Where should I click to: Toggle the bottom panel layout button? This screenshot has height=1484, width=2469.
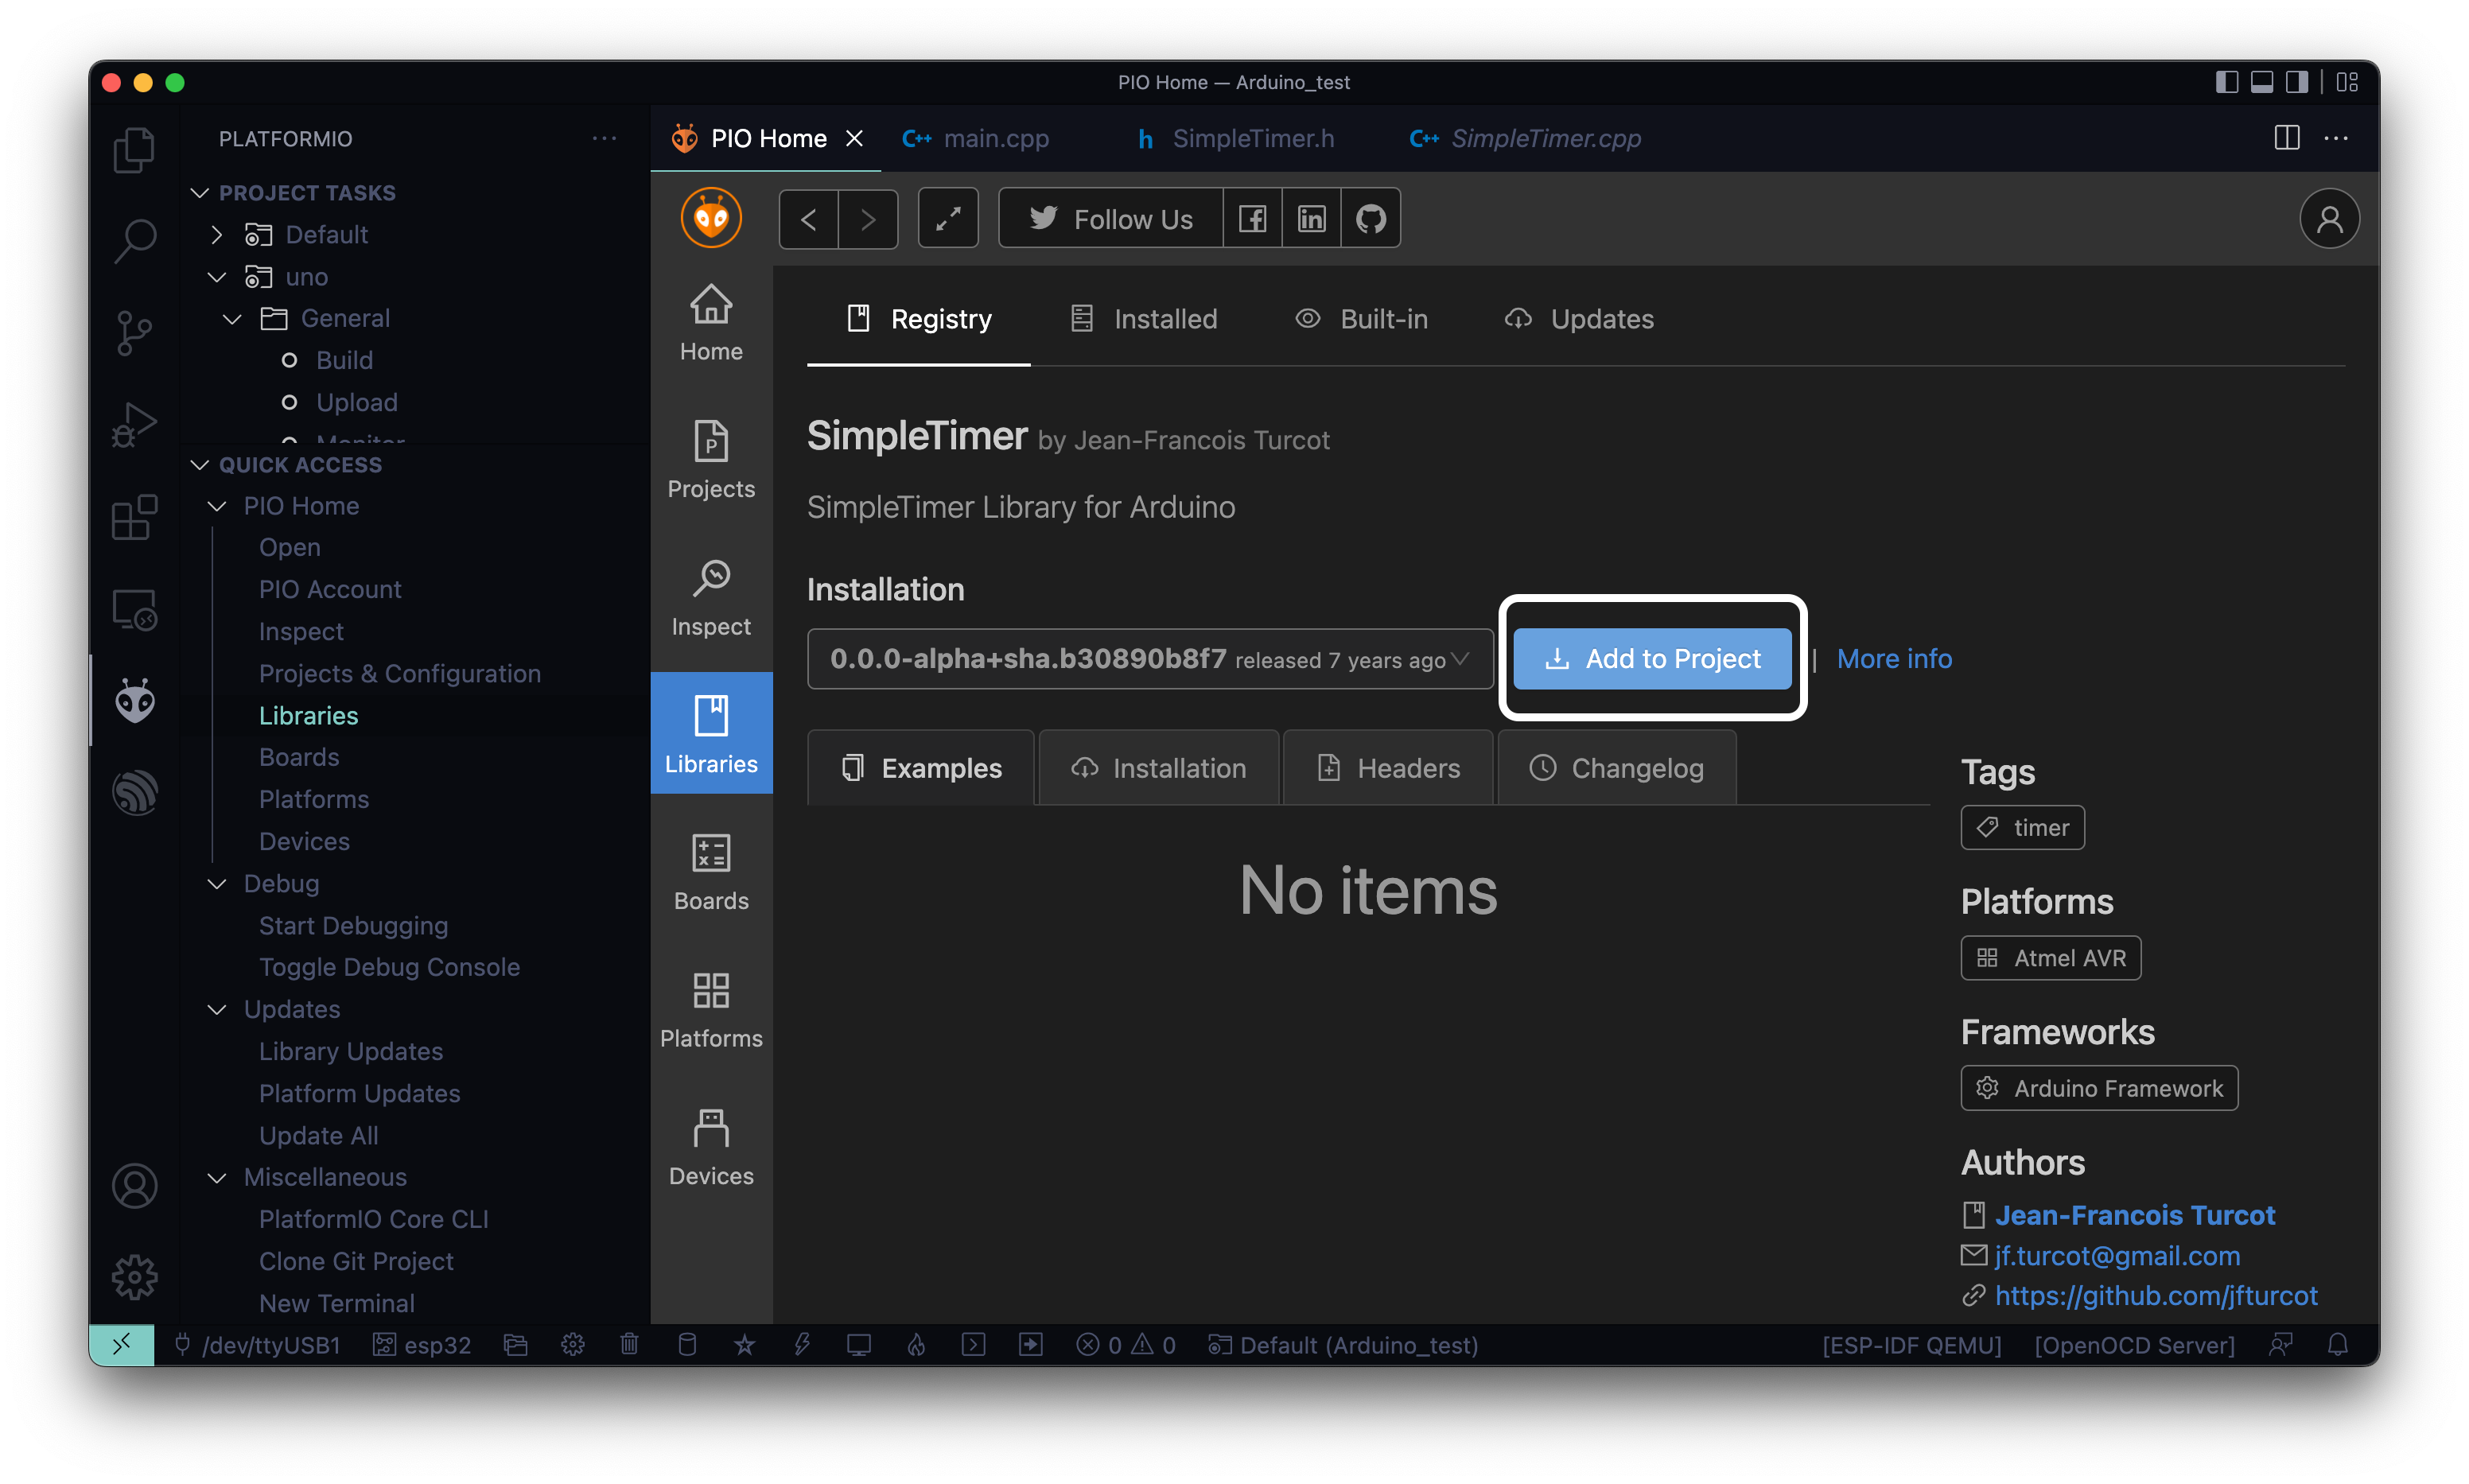[2261, 82]
